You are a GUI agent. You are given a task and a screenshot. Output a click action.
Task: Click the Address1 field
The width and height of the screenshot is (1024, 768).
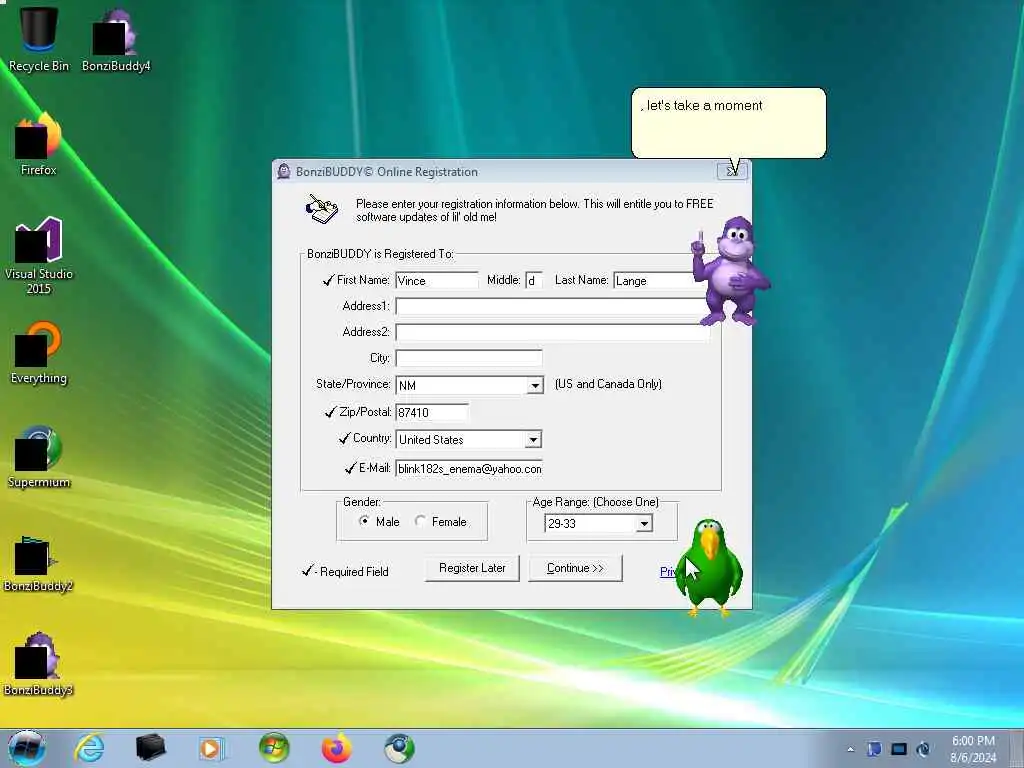click(552, 307)
